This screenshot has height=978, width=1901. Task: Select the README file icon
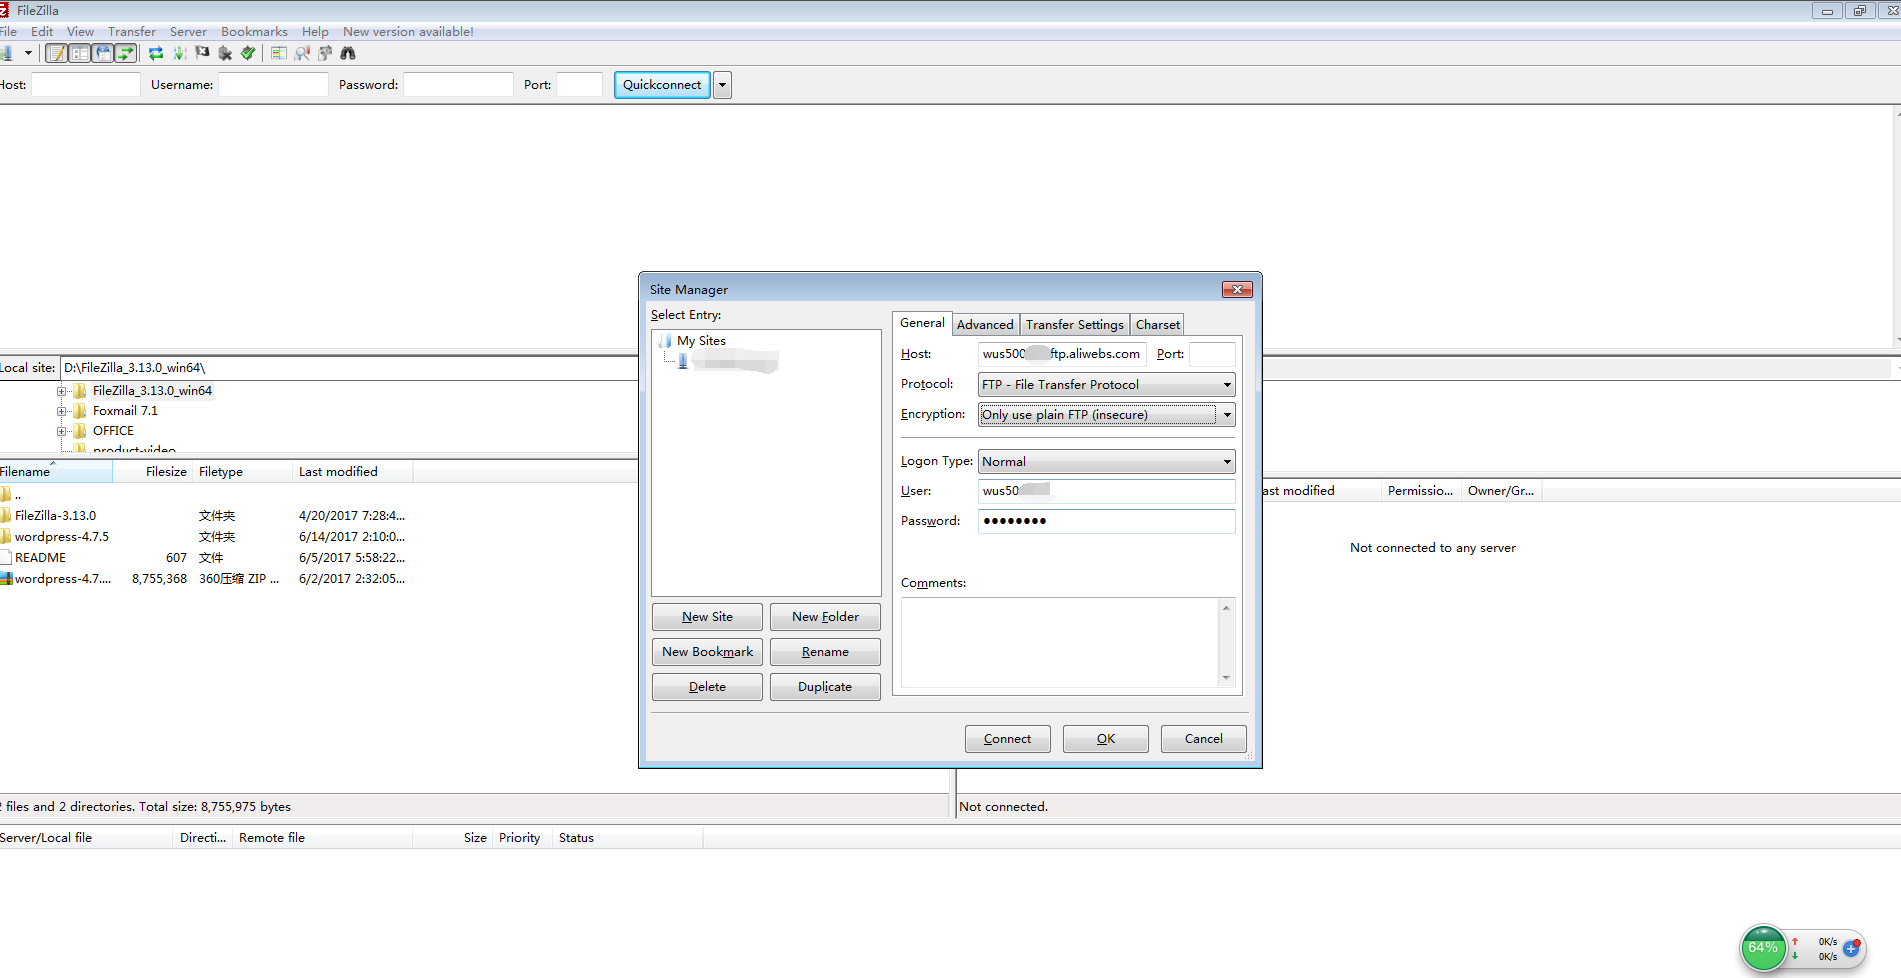[x=6, y=557]
